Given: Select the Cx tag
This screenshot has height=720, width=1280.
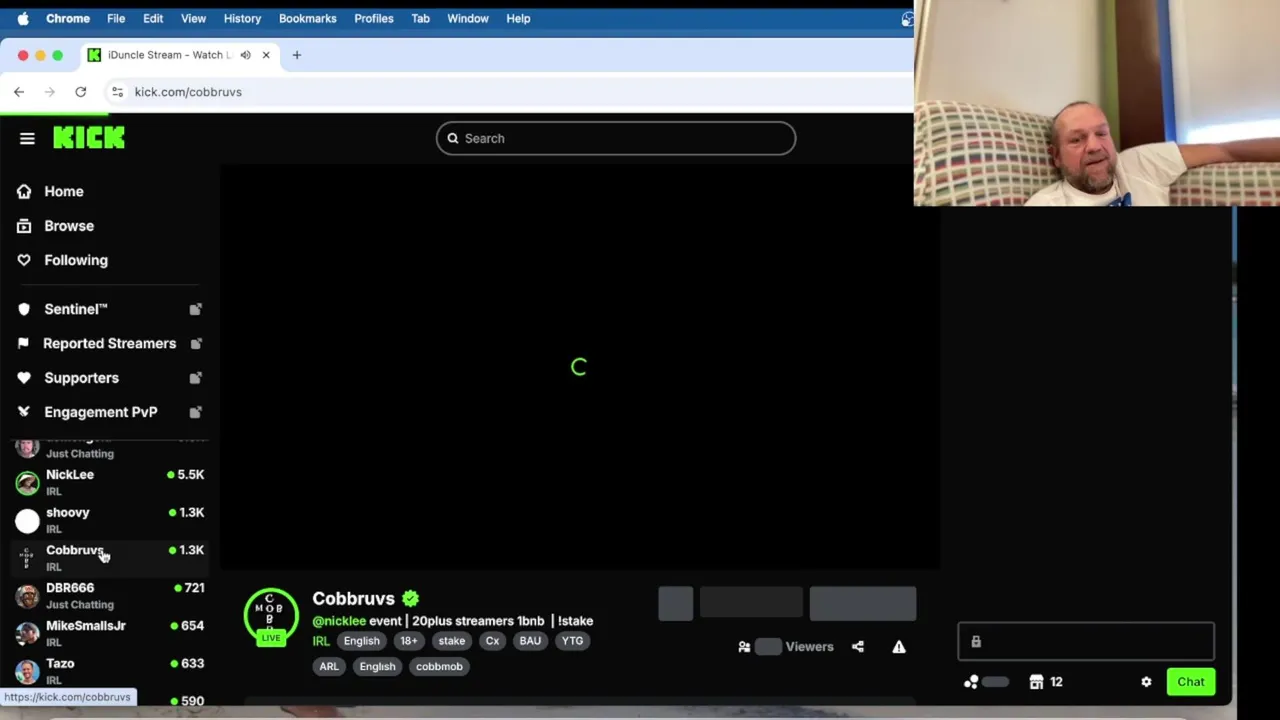Looking at the screenshot, I should tap(492, 641).
